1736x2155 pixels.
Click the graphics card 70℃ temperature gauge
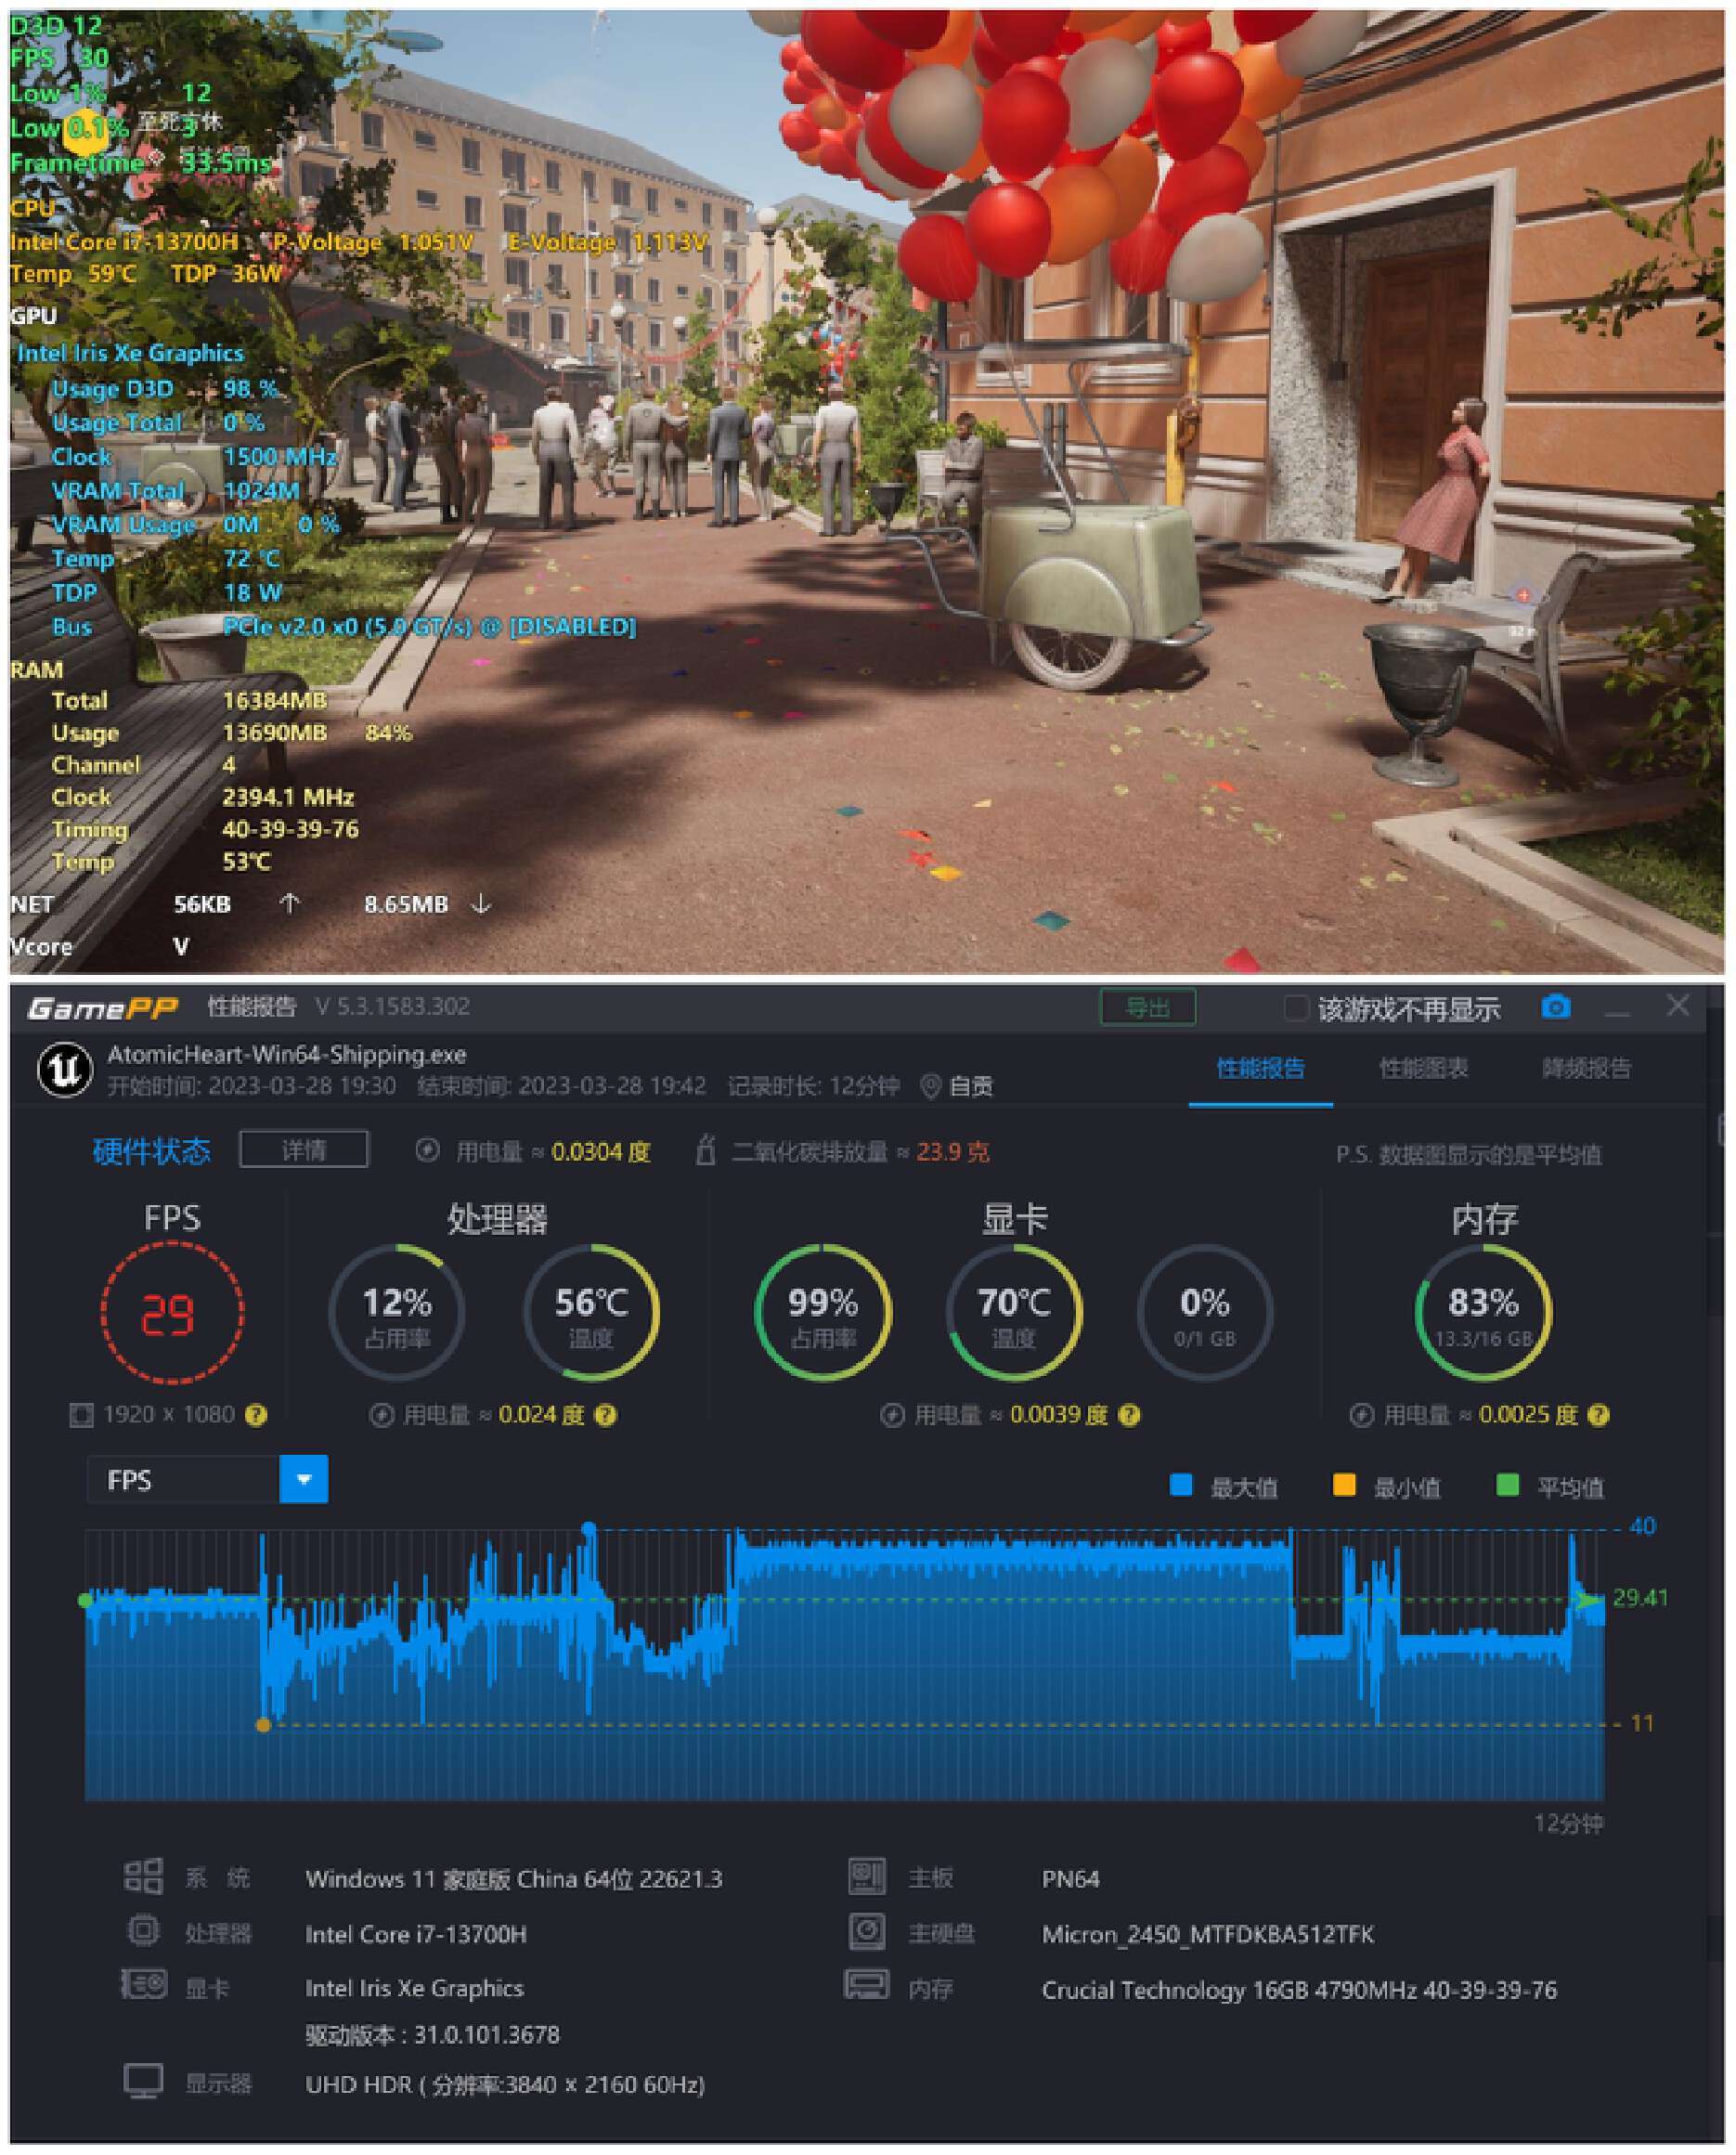(1014, 1313)
